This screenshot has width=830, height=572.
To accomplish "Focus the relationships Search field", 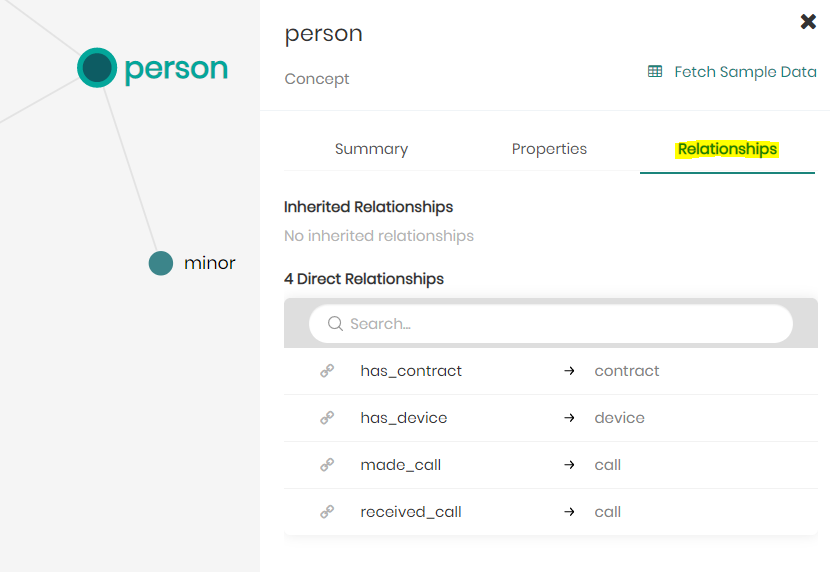I will pyautogui.click(x=560, y=324).
